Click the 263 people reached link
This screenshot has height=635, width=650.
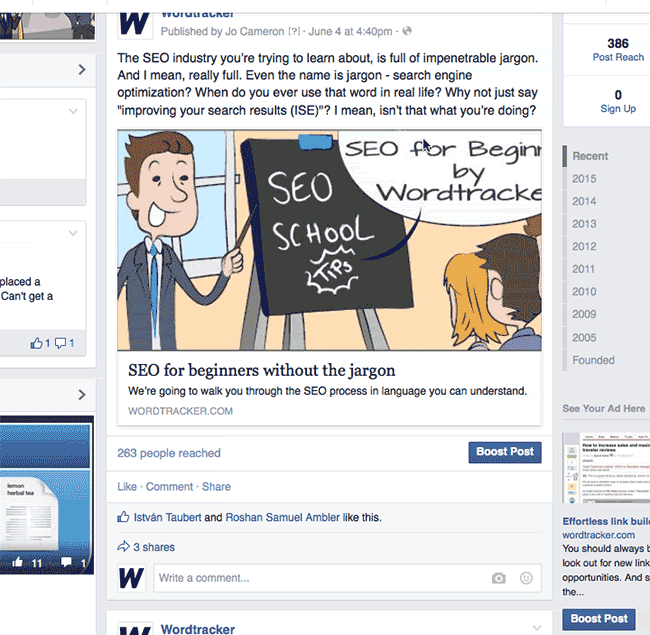coord(169,453)
